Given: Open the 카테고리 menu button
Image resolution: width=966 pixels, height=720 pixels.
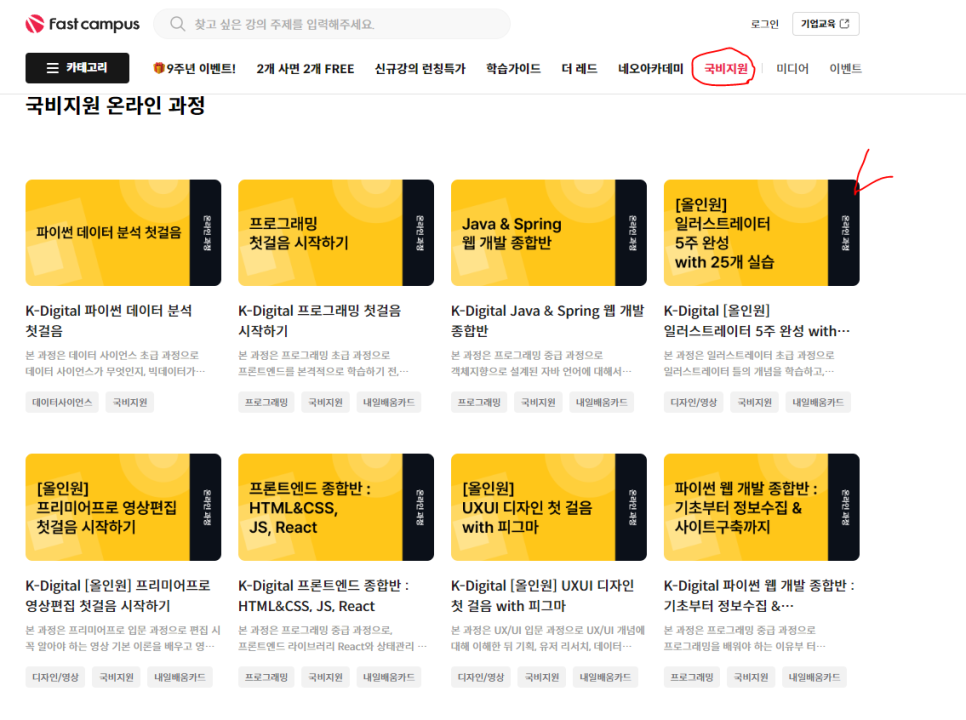Looking at the screenshot, I should 77,68.
